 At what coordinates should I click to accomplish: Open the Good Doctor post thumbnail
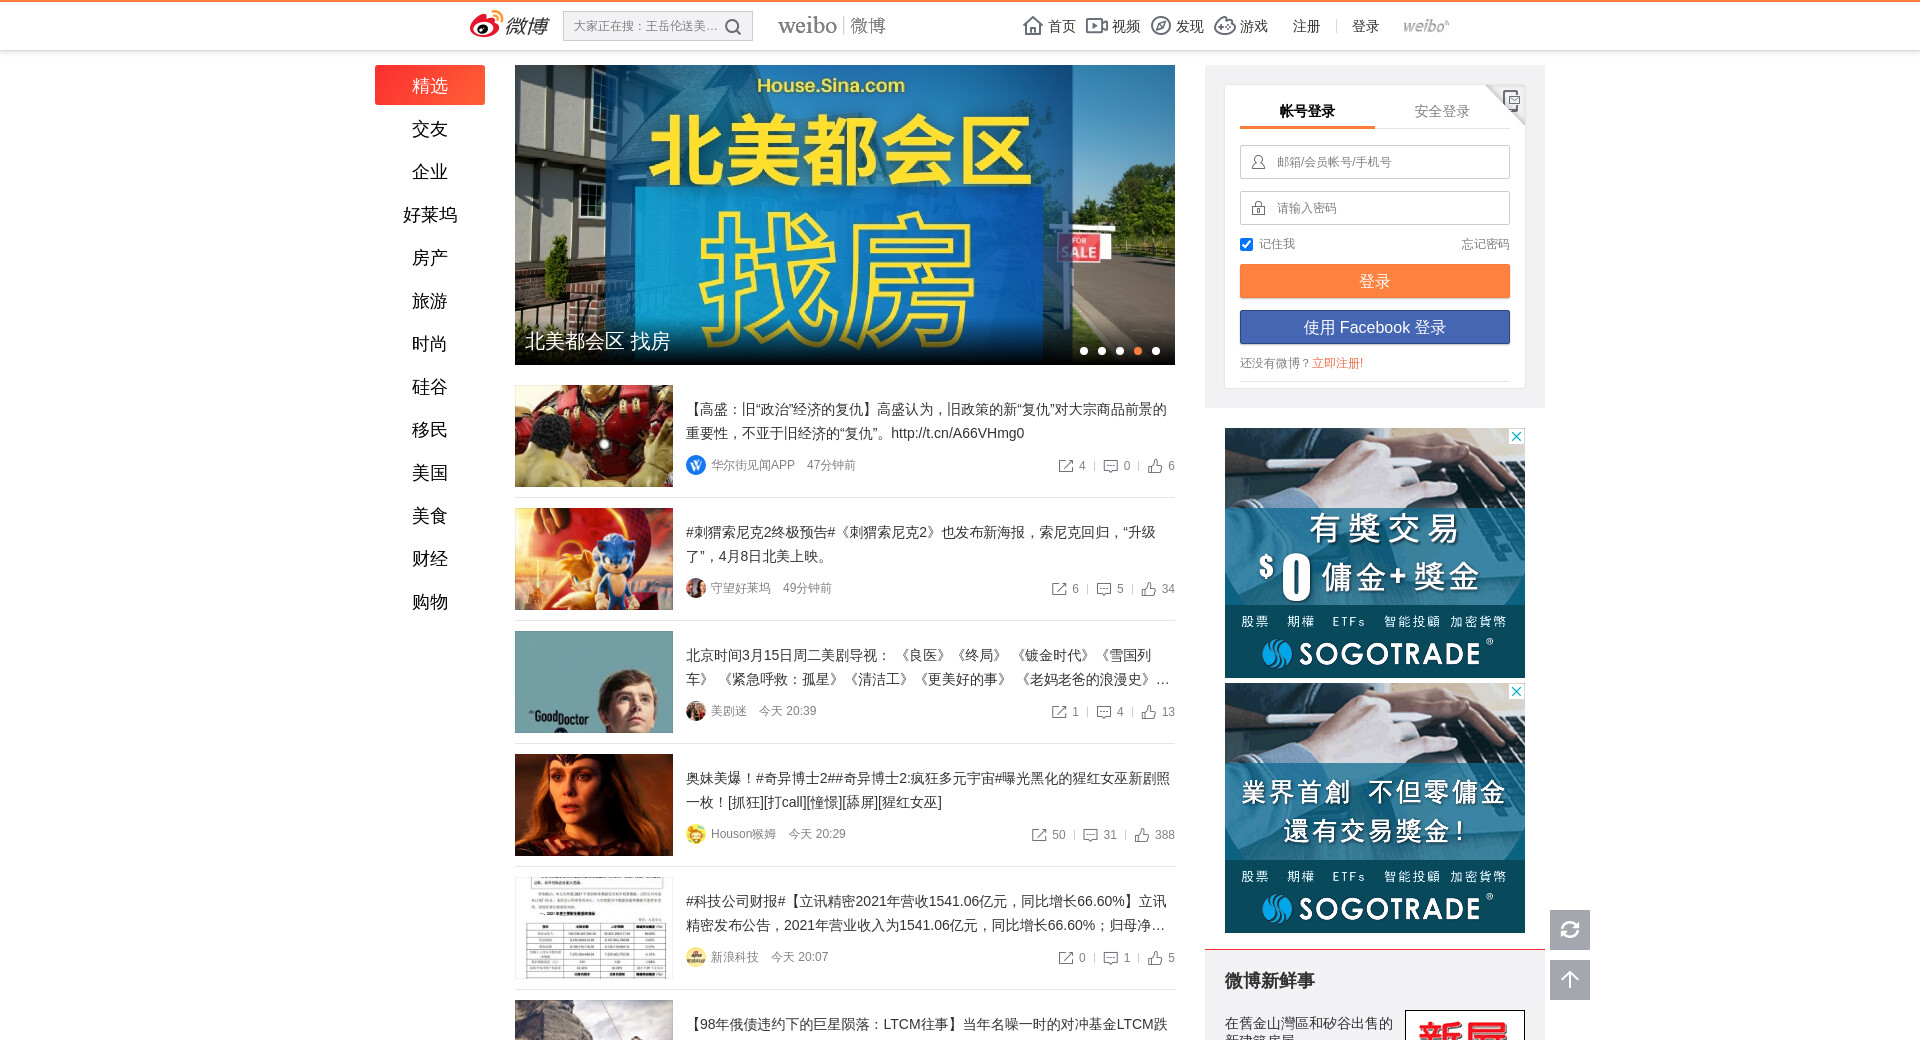point(594,682)
